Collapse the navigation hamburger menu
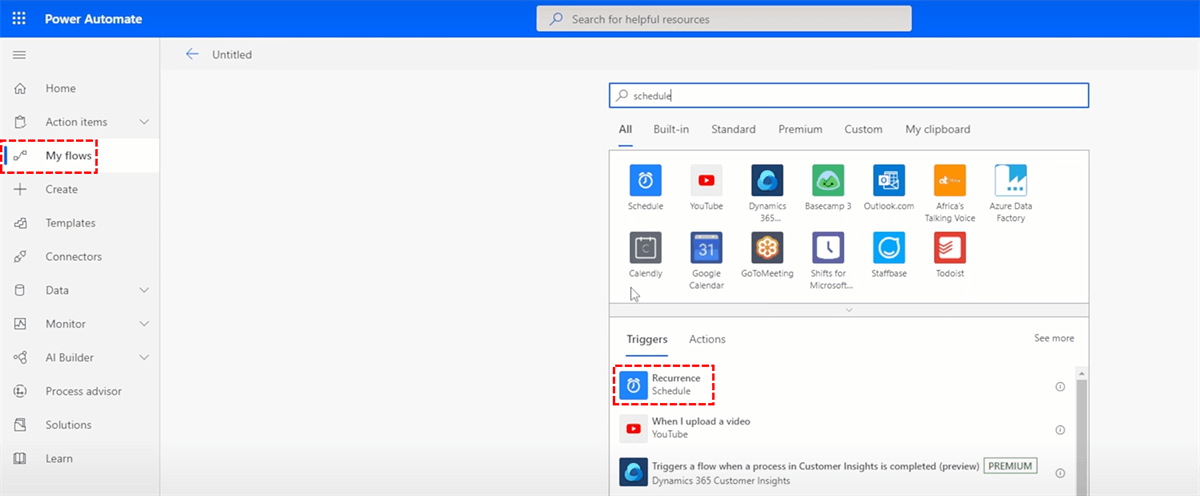Image resolution: width=1200 pixels, height=496 pixels. click(19, 54)
